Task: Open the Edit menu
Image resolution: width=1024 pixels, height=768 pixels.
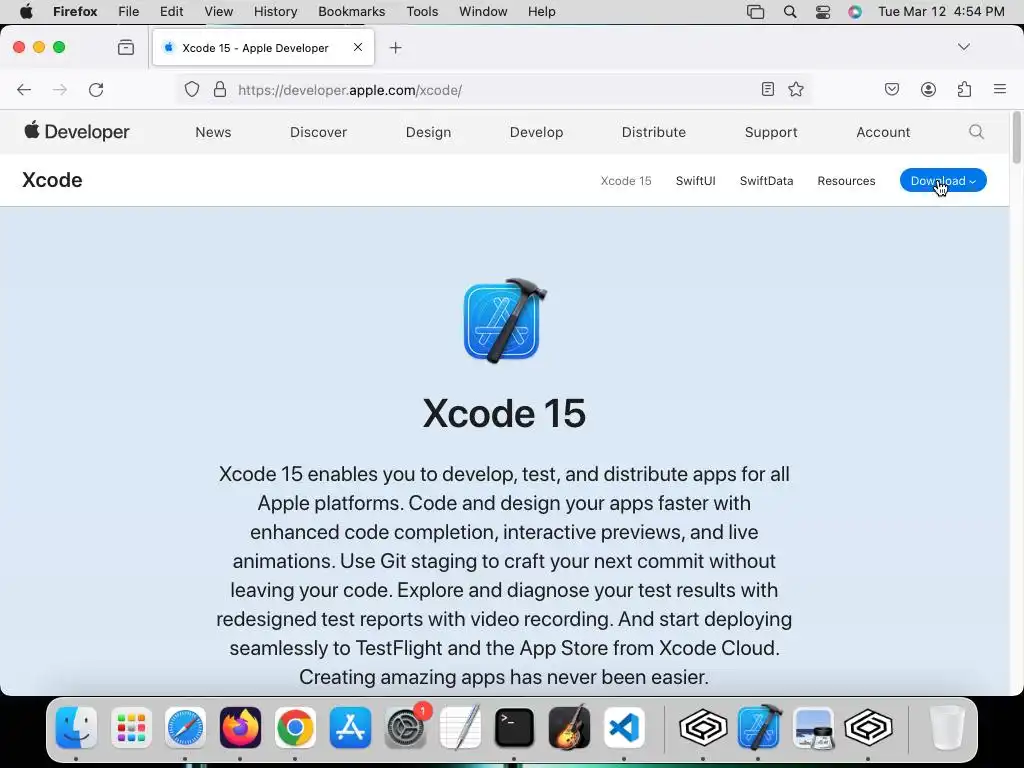Action: (172, 11)
